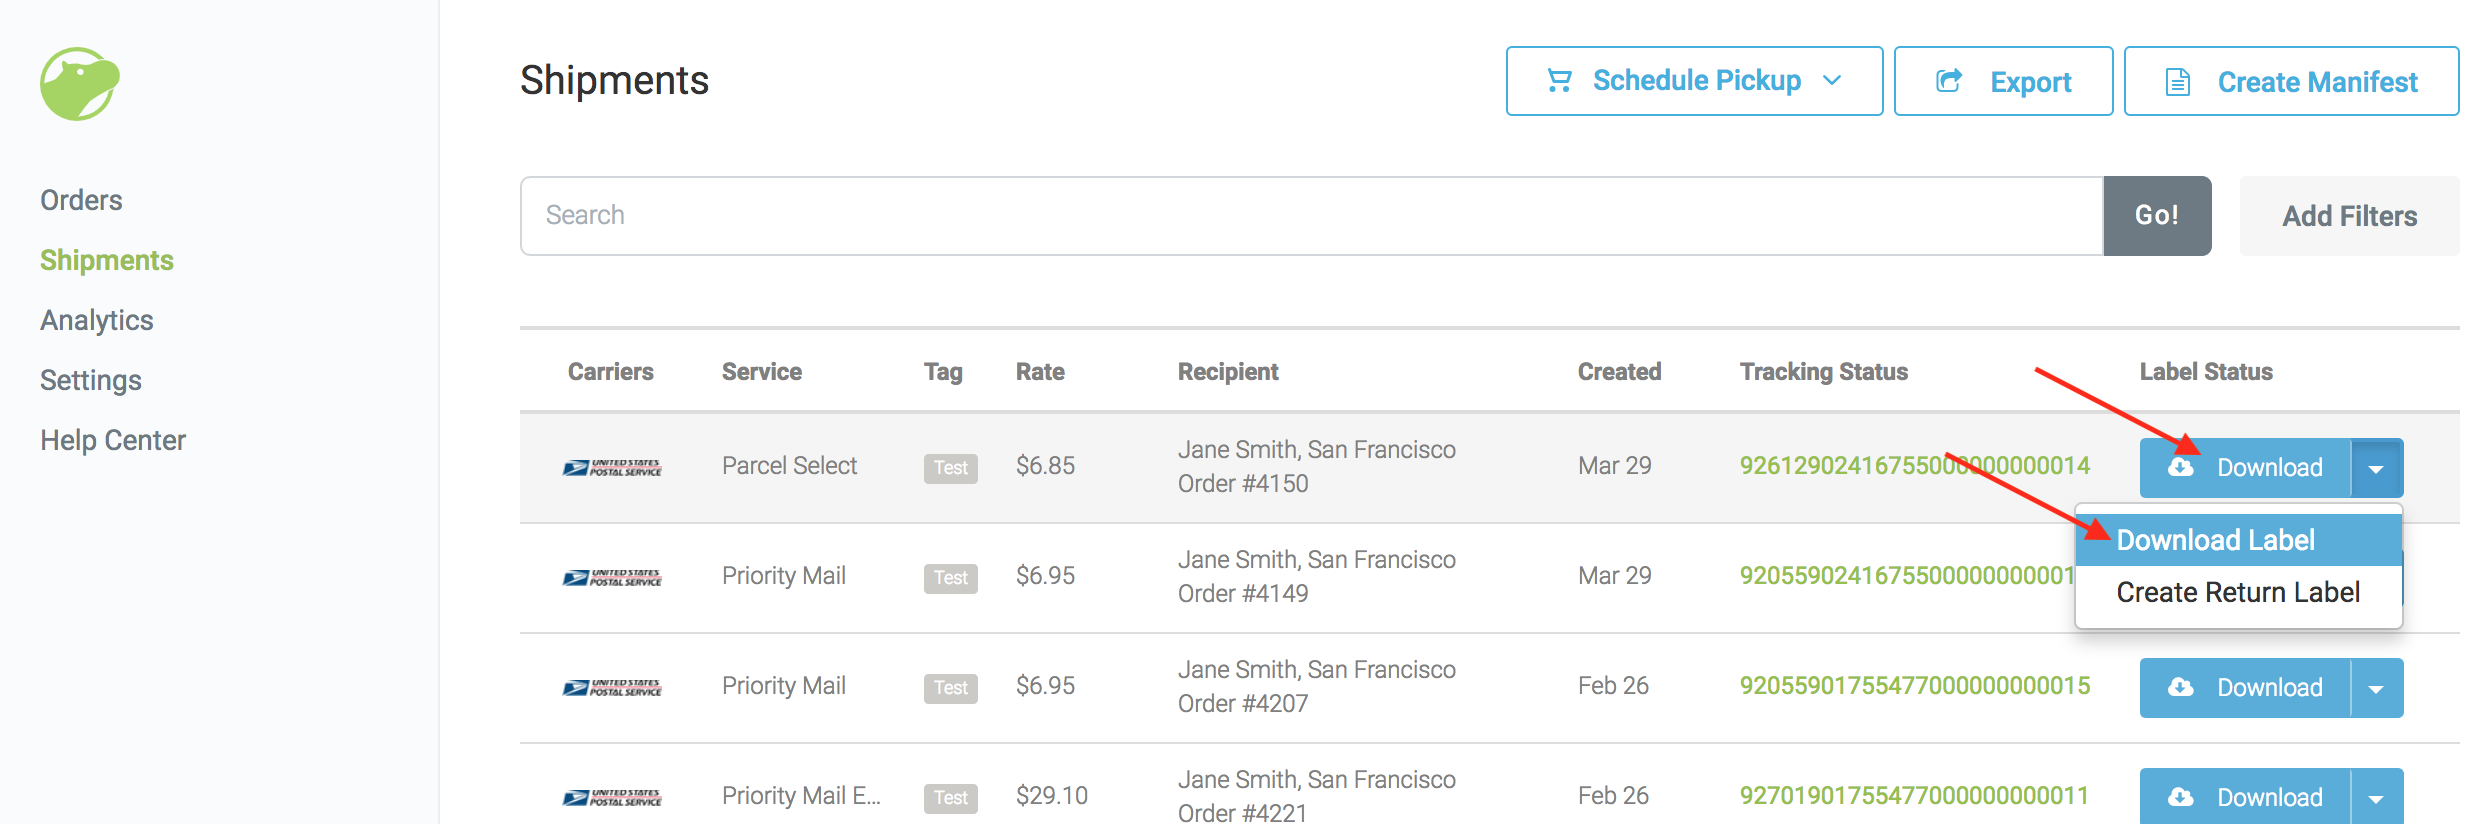Click USPS logo in Order #4221 row
Viewport: 2480px width, 824px height.
coord(612,798)
